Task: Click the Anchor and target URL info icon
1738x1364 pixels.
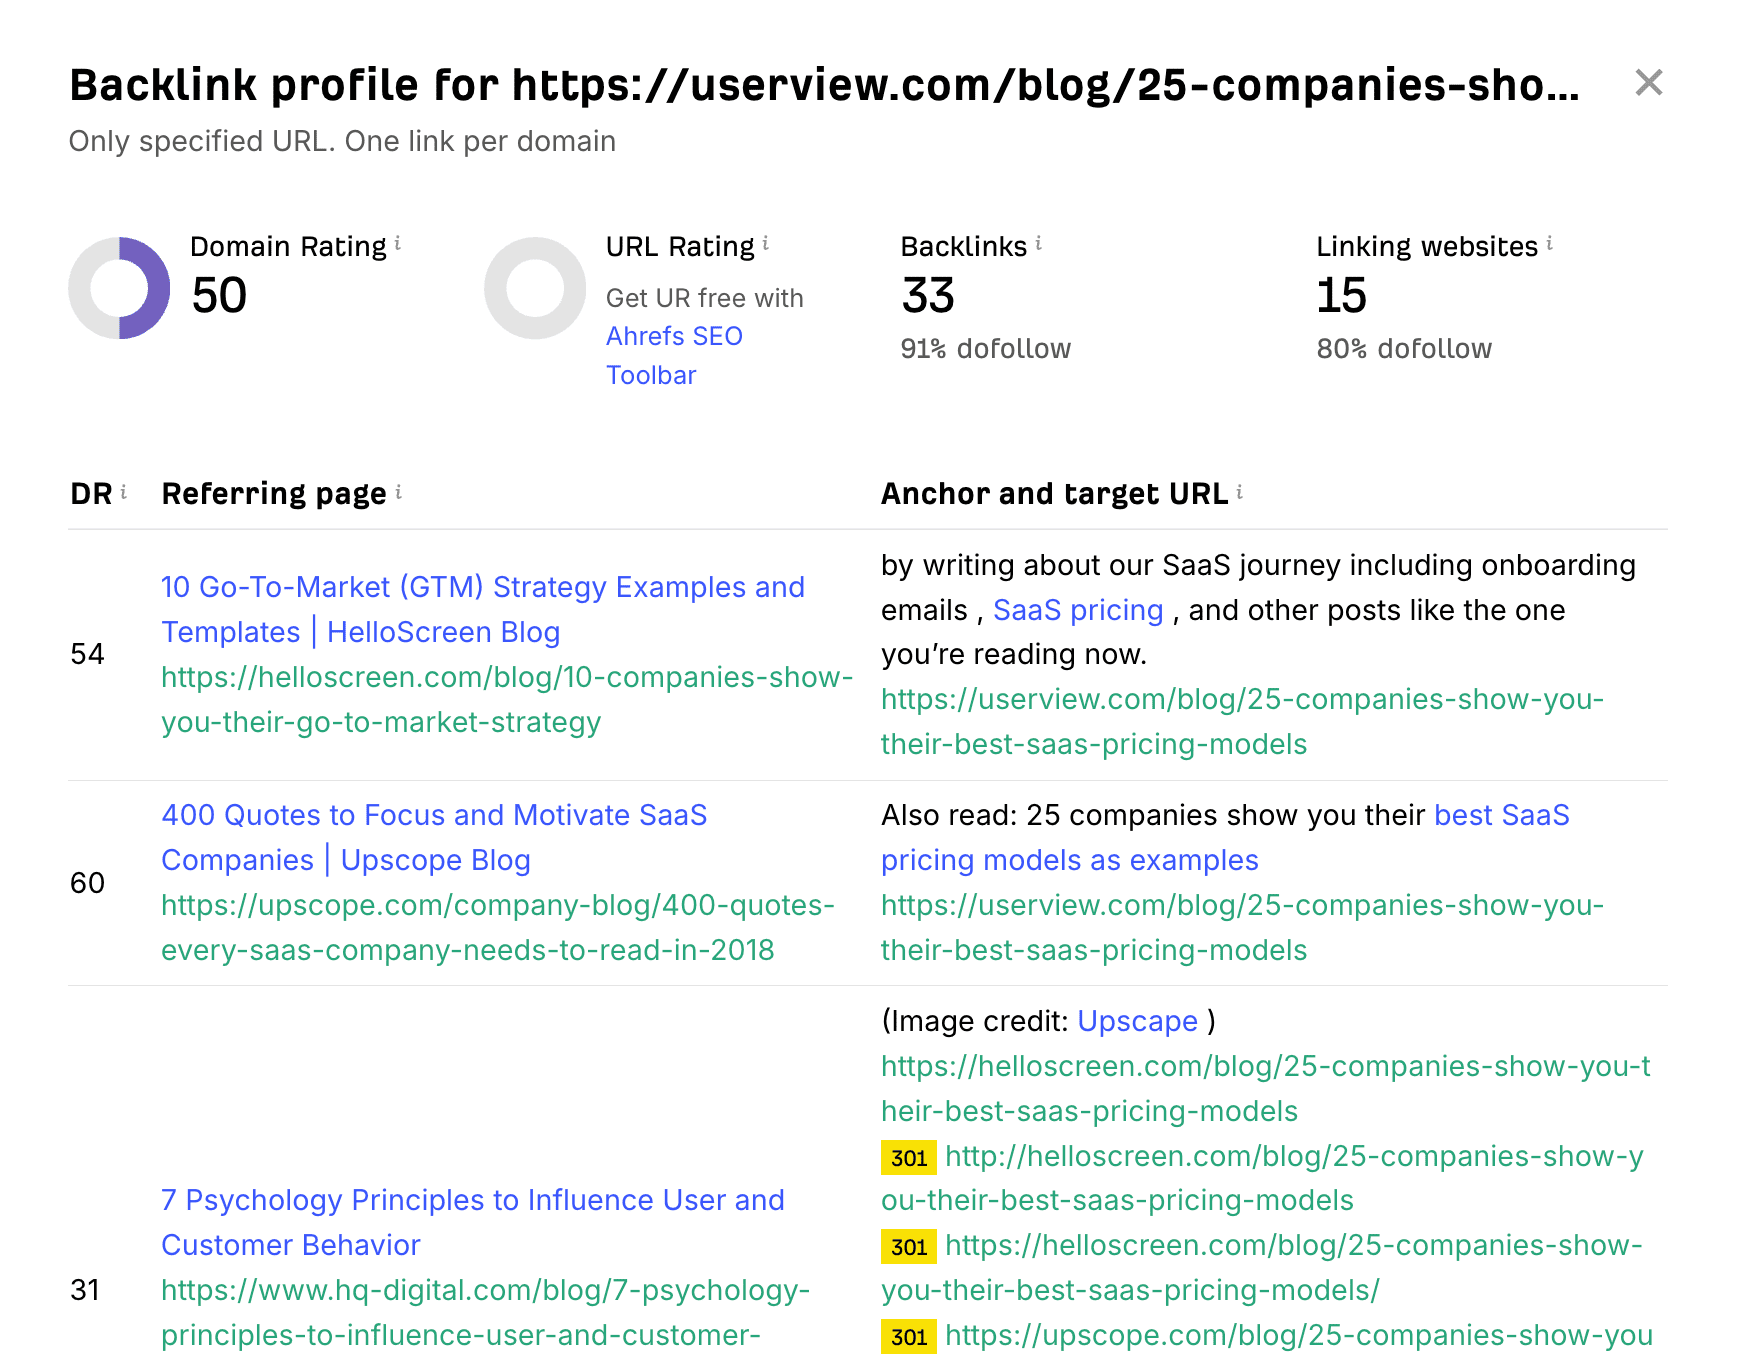Action: point(1239,490)
